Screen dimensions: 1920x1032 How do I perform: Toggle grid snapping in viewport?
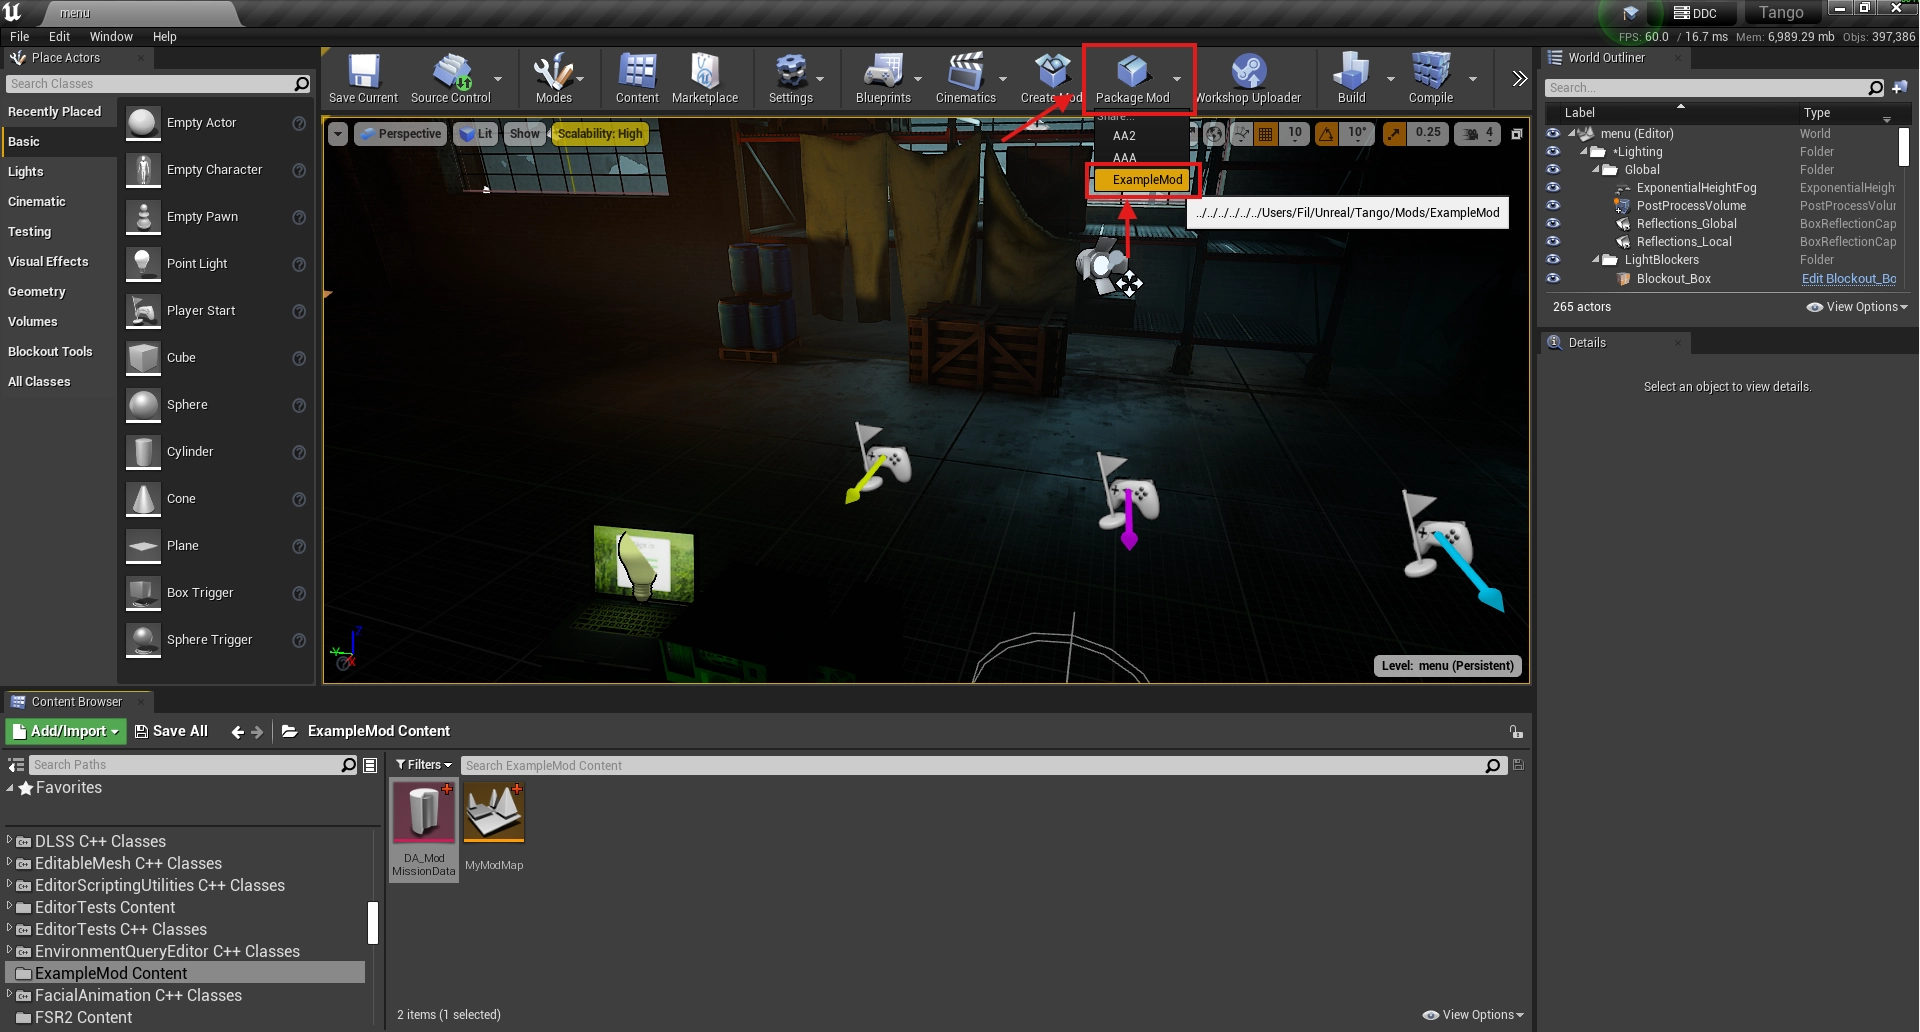click(x=1265, y=133)
